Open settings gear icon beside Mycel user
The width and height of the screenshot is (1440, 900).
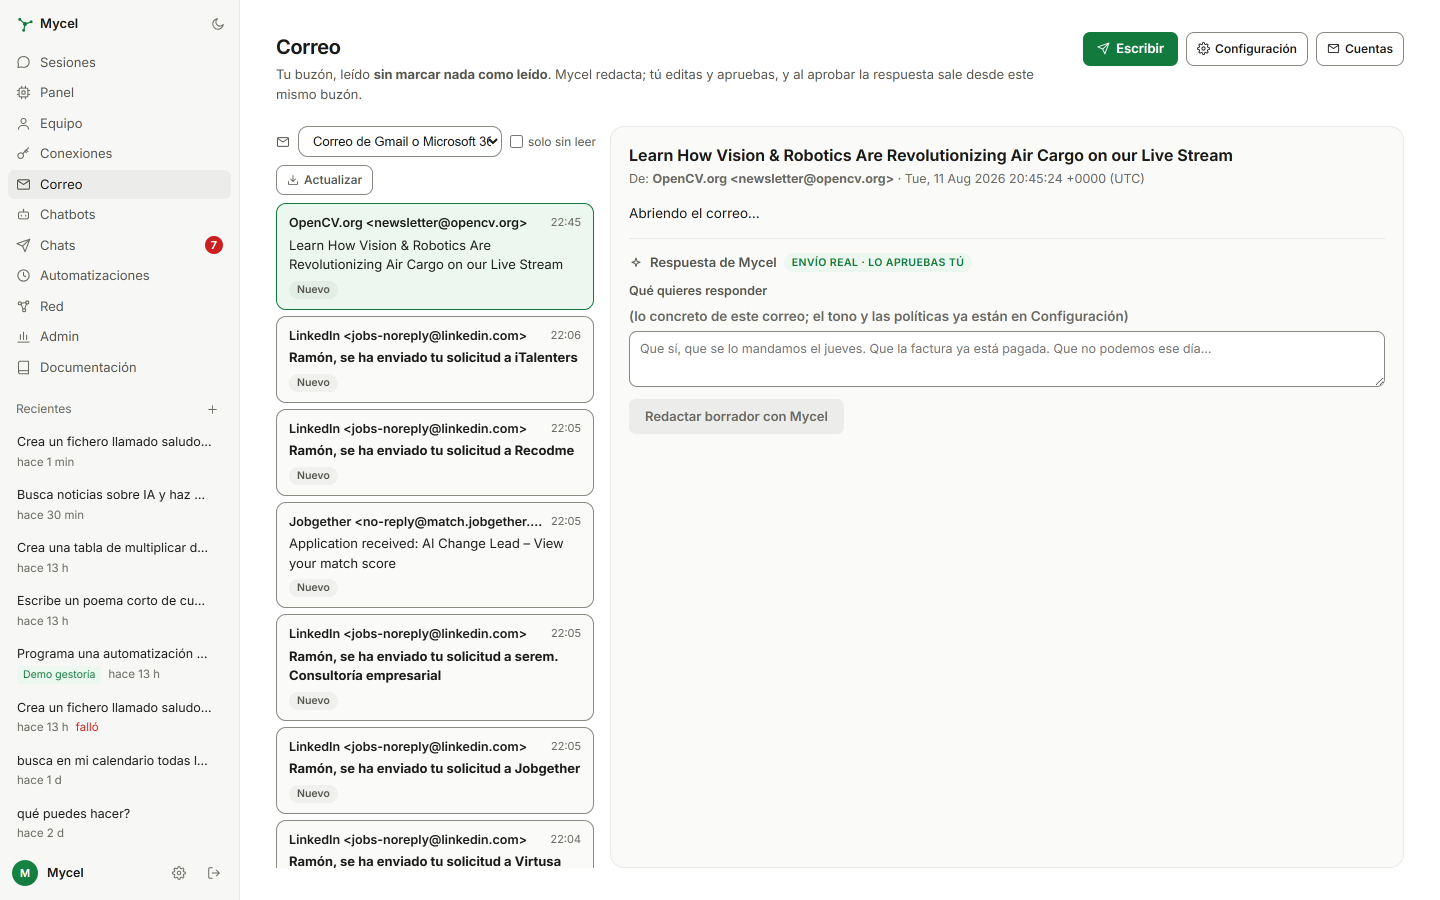[x=179, y=873]
